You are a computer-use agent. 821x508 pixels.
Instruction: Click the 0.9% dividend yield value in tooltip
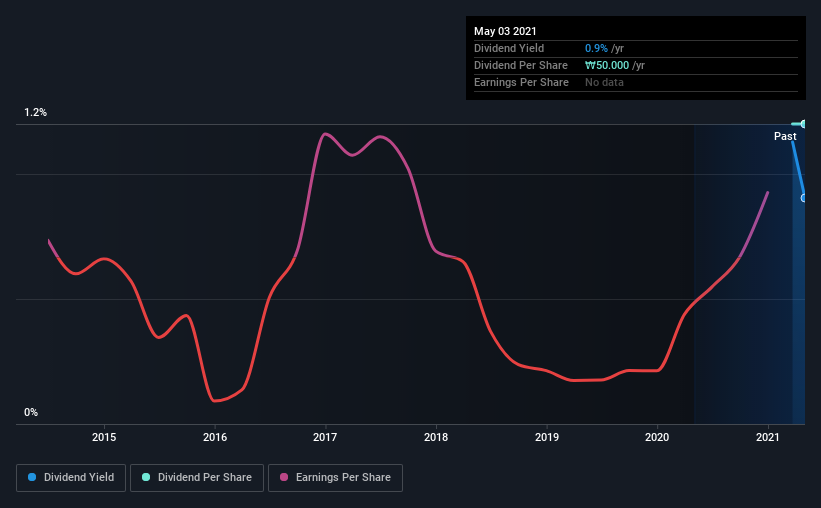(x=596, y=48)
